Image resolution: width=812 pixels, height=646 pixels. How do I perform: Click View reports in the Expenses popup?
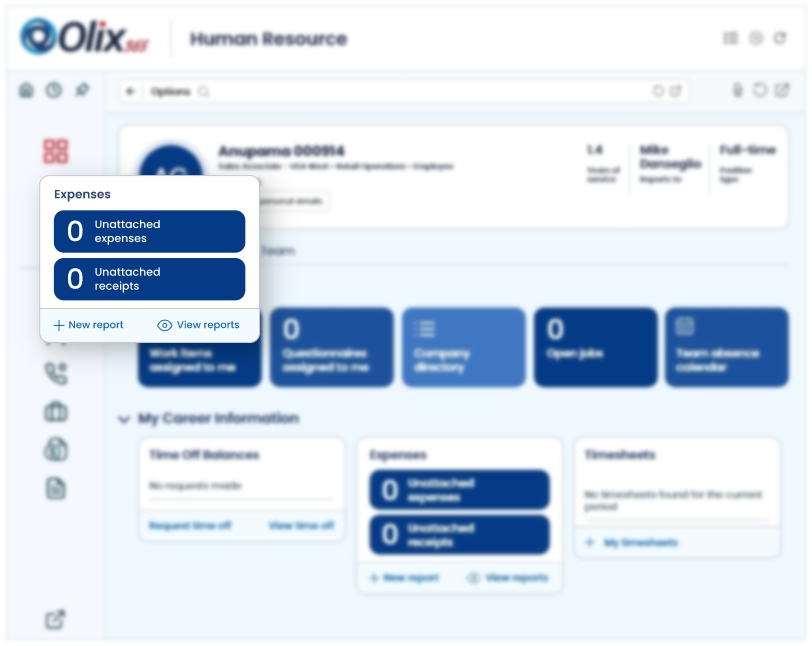tap(199, 325)
